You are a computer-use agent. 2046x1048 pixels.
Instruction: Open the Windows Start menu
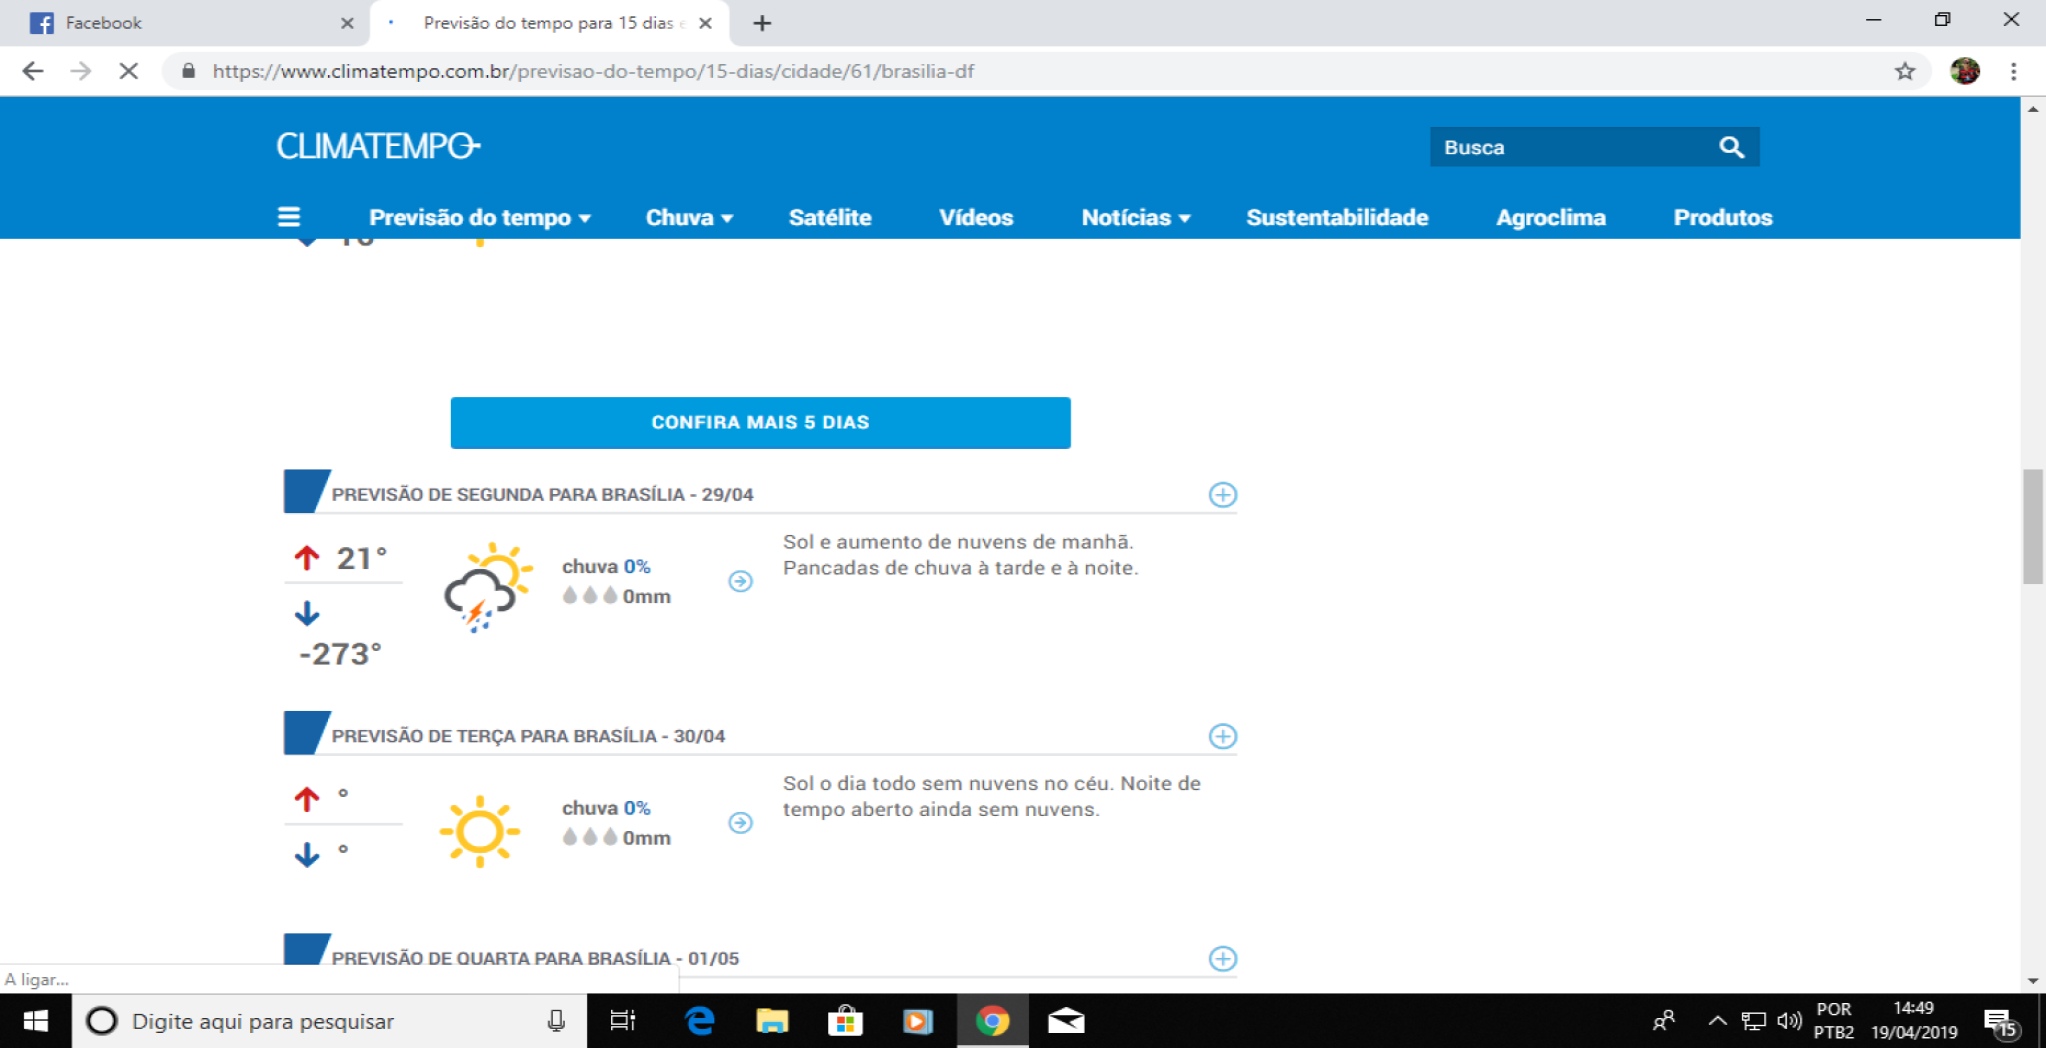point(35,1021)
